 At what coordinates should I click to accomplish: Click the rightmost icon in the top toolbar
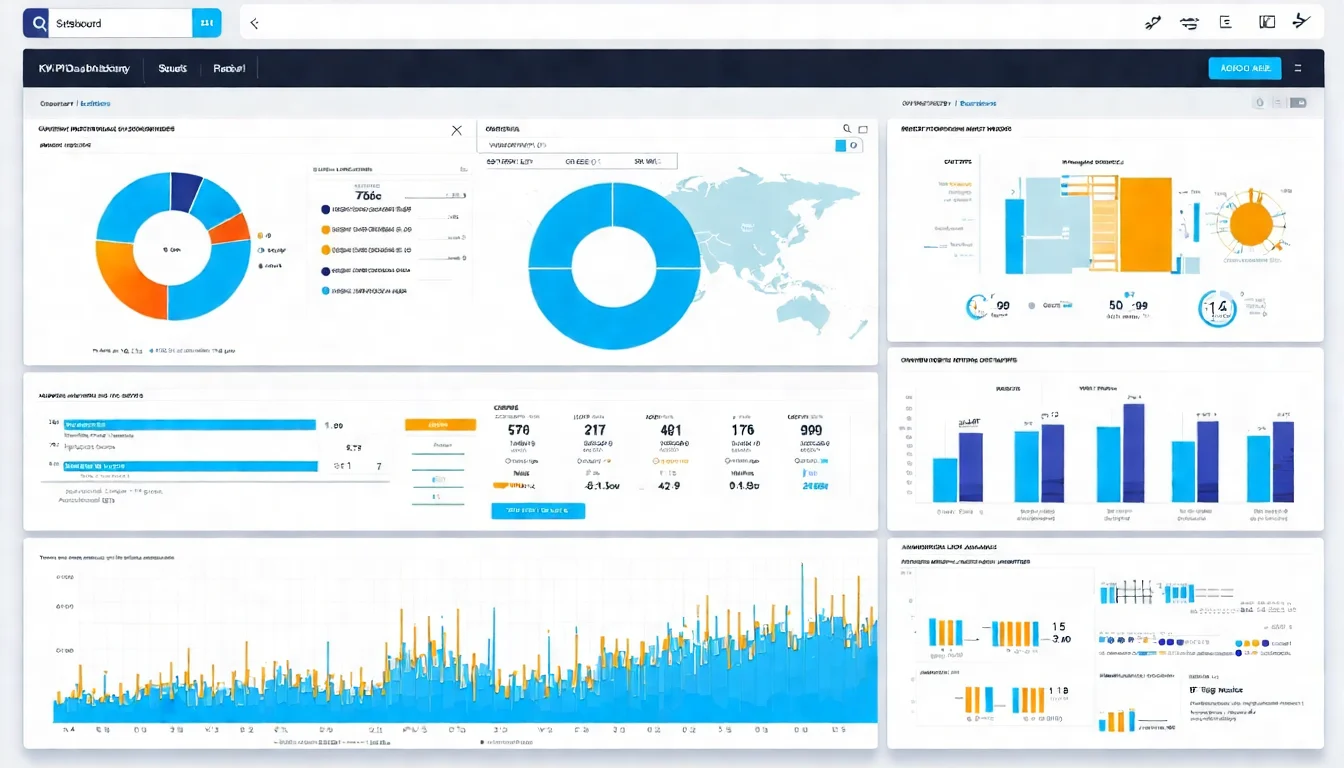[x=1301, y=21]
